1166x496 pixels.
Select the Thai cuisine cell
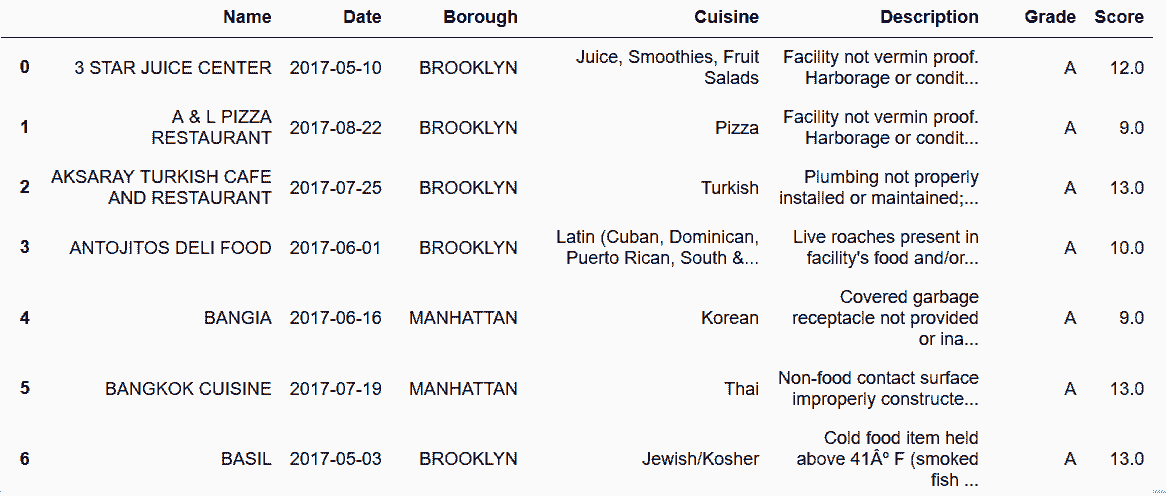pyautogui.click(x=742, y=389)
